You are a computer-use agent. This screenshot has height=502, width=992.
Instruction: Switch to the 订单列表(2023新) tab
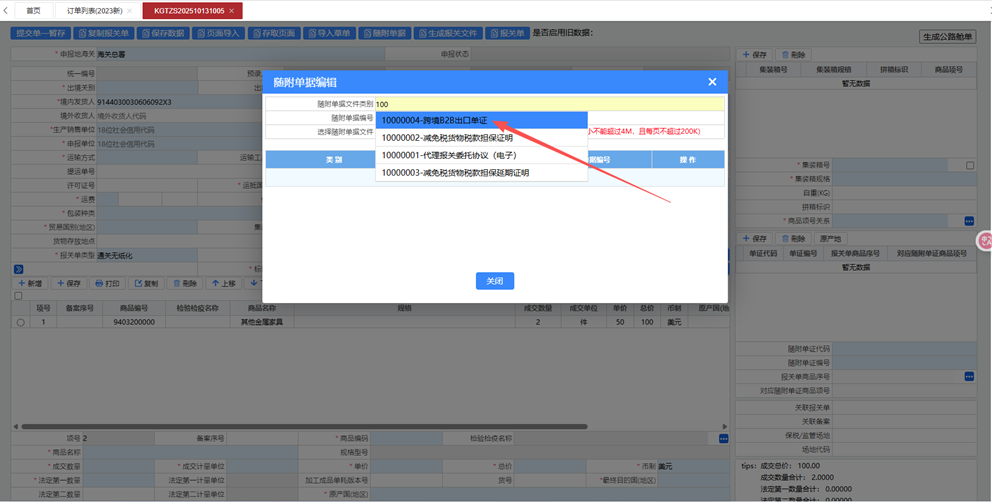tap(97, 10)
